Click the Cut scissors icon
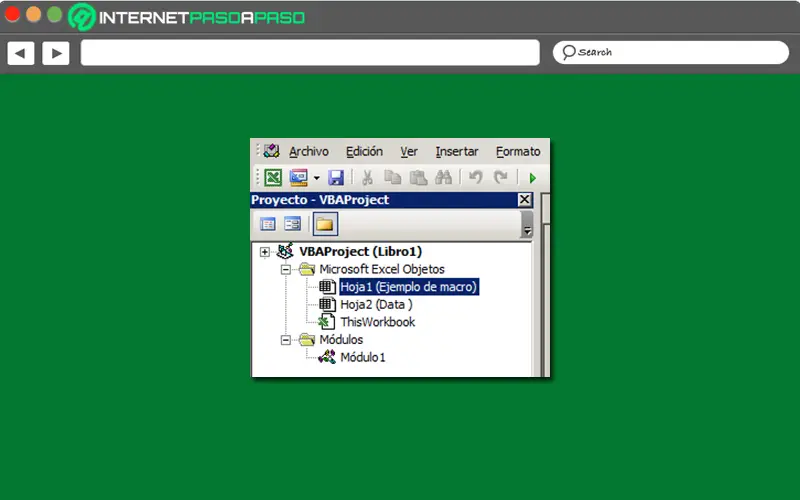800x500 pixels. (x=367, y=178)
